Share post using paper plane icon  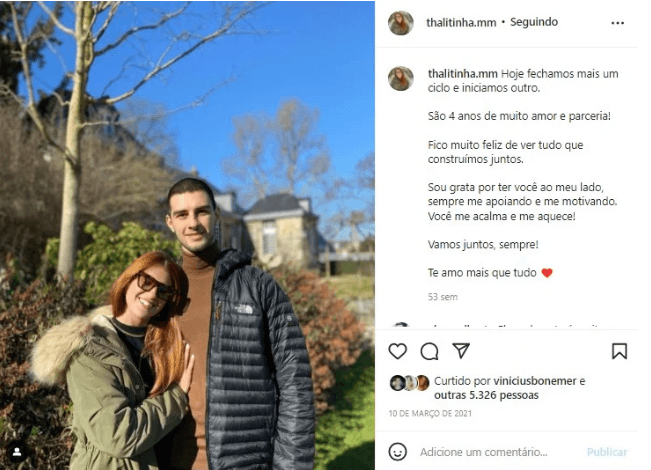pos(461,351)
